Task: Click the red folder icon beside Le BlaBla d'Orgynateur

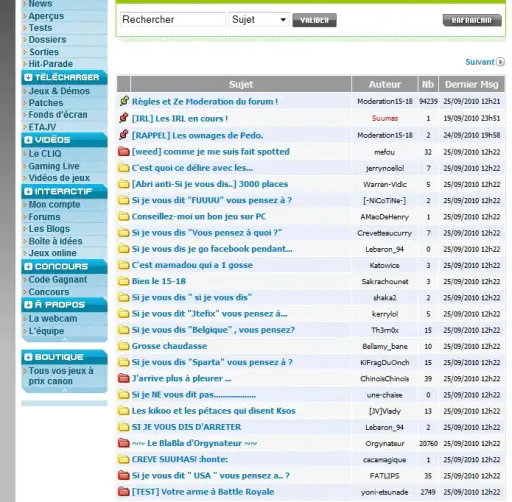Action: tap(124, 443)
